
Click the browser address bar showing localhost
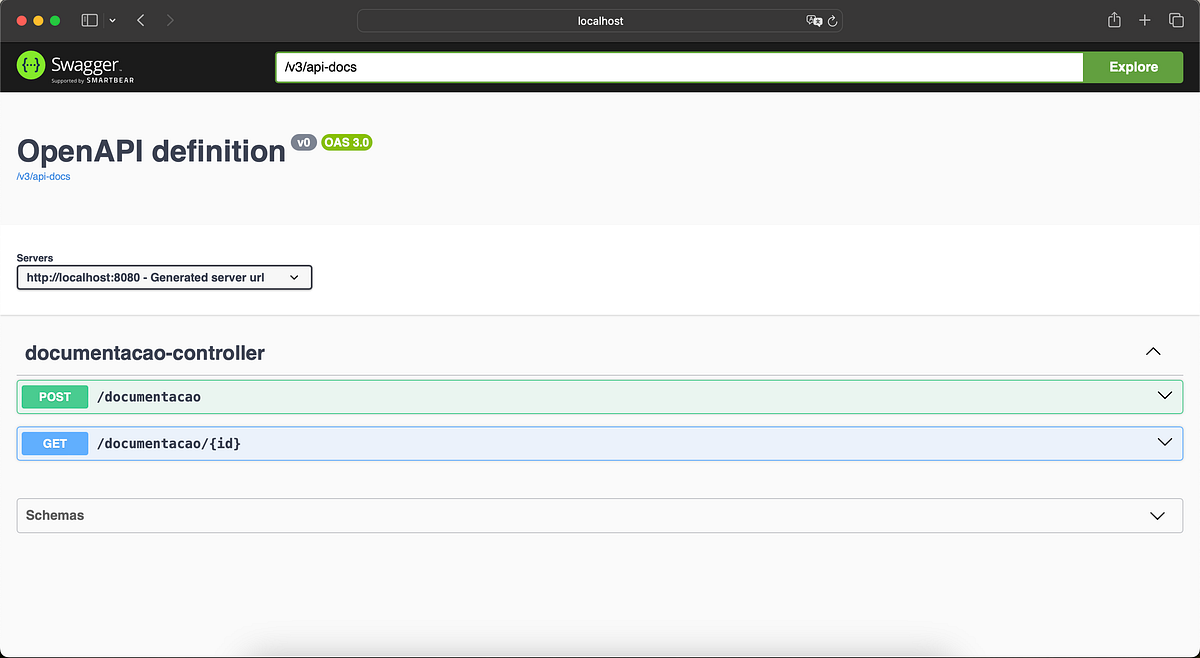600,20
